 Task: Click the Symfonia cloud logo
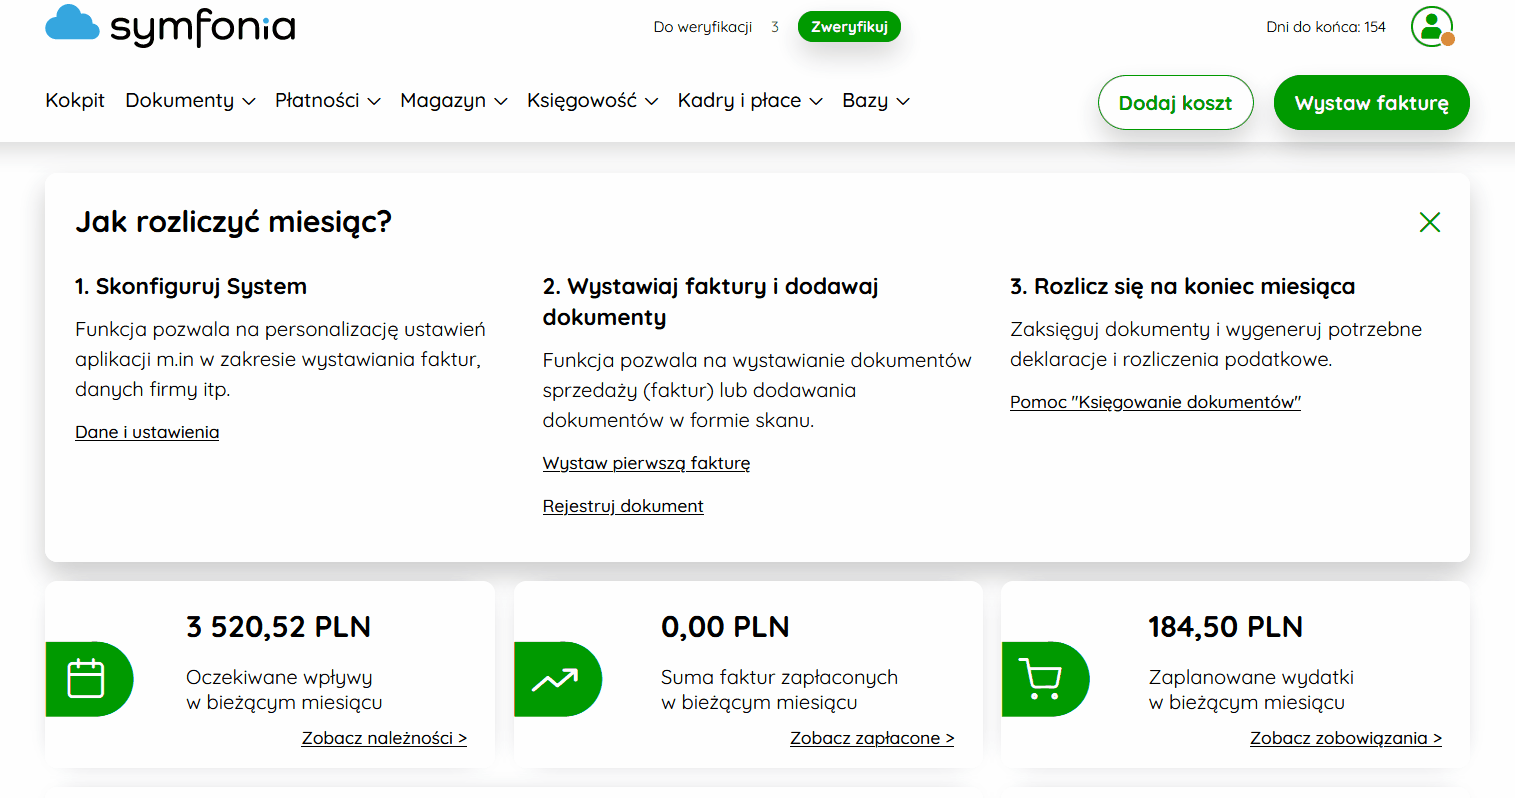[171, 26]
